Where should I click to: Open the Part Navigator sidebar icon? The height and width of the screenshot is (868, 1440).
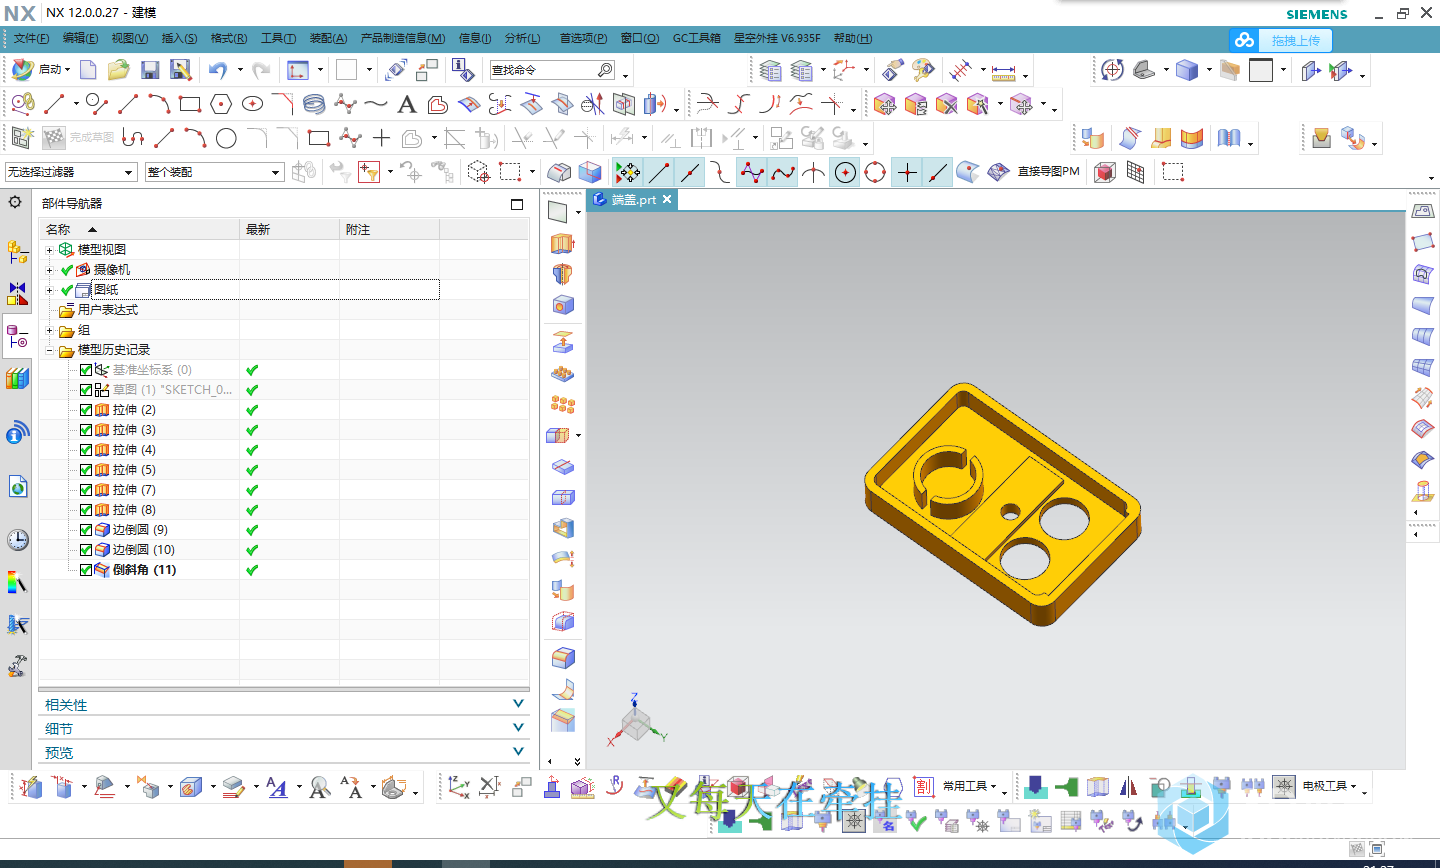click(x=17, y=336)
